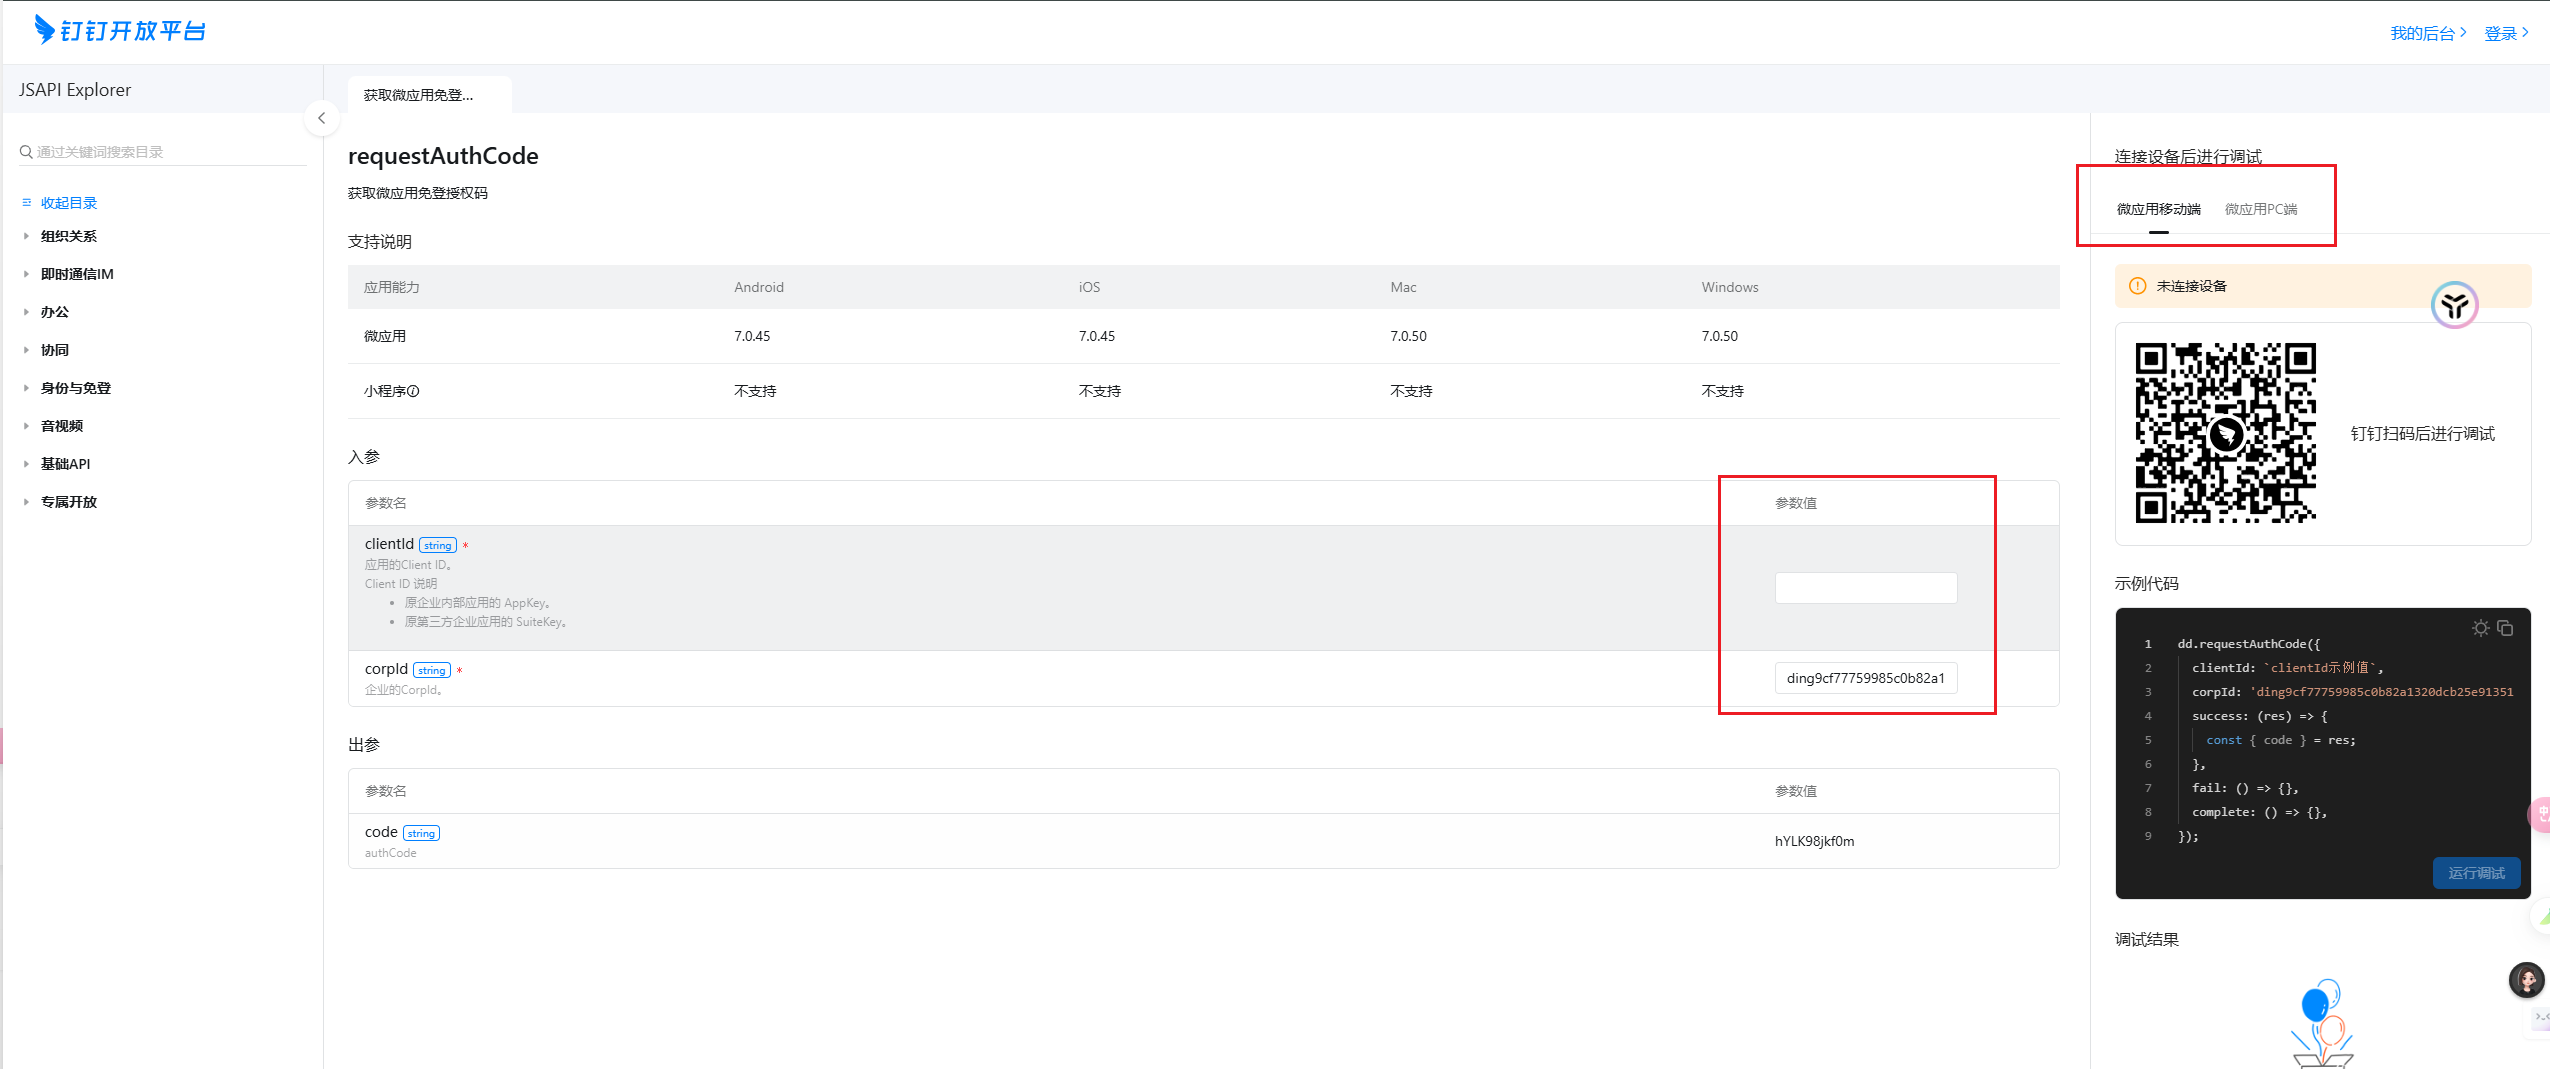Open the 我的后台 link
2550x1069 pixels.
coord(2428,33)
